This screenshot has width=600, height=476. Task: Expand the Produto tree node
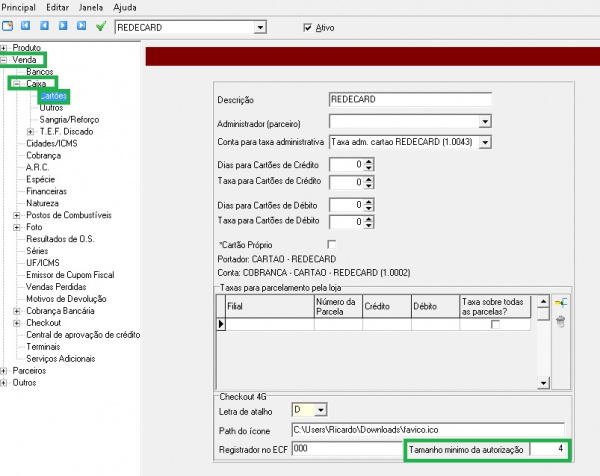tap(5, 47)
